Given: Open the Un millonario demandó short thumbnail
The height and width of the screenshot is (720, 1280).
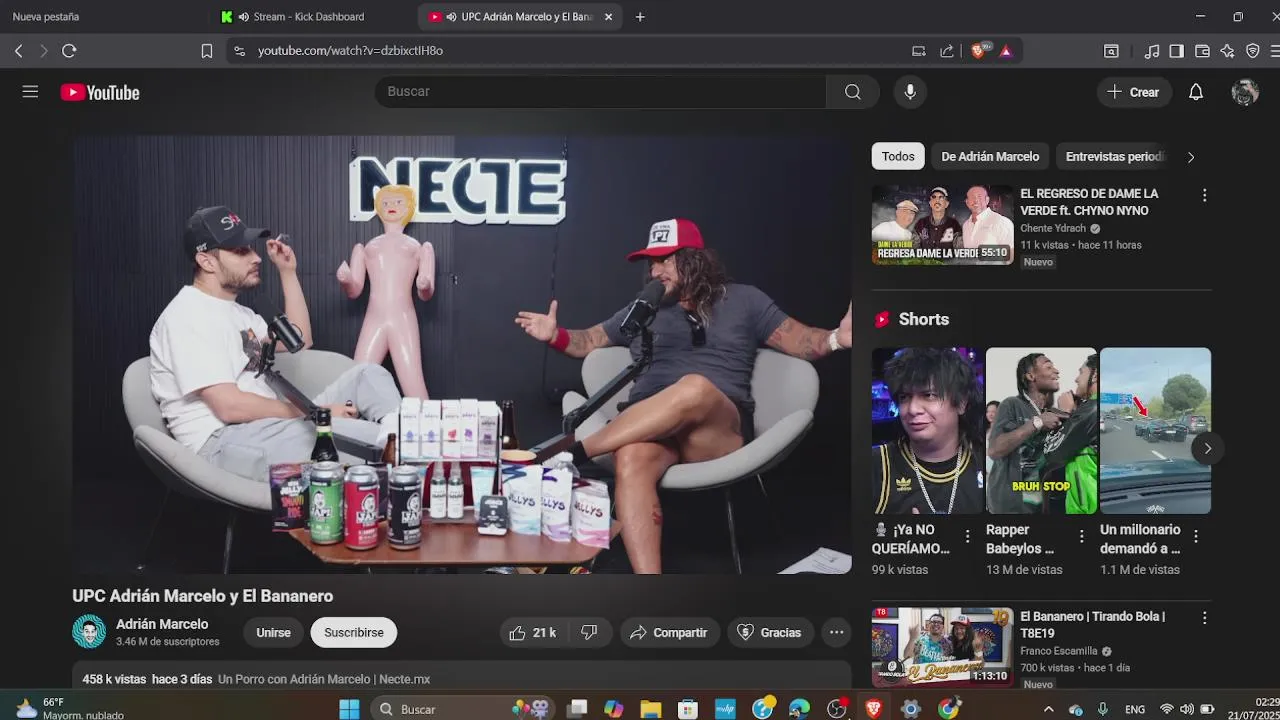Looking at the screenshot, I should tap(1155, 431).
